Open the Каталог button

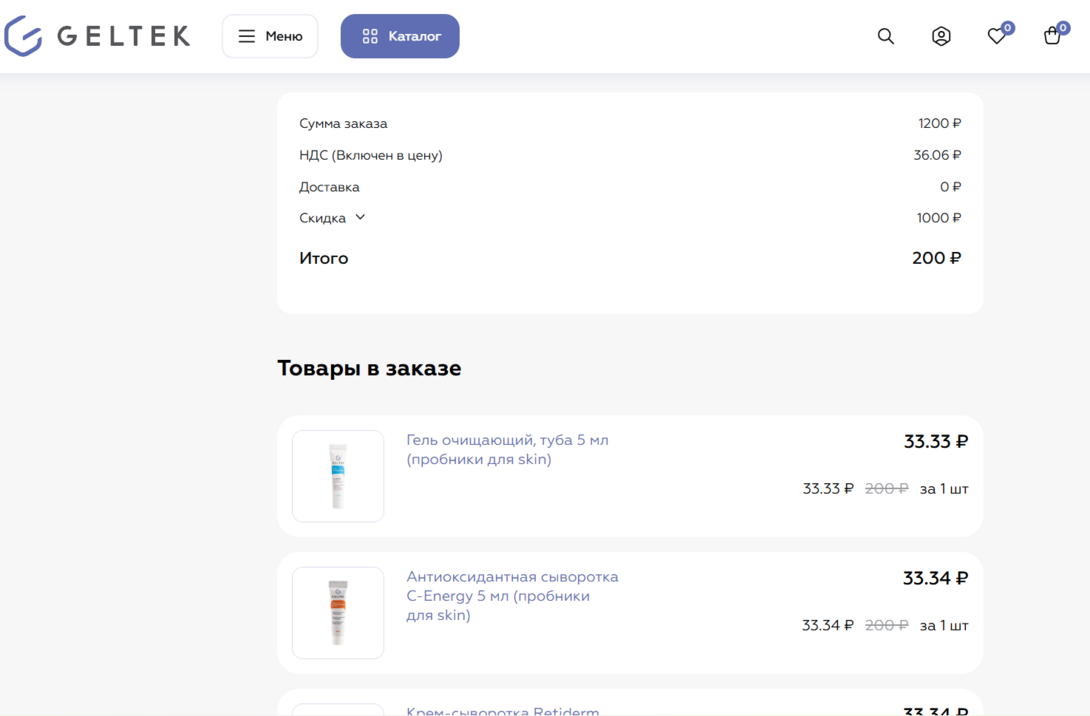pos(400,36)
